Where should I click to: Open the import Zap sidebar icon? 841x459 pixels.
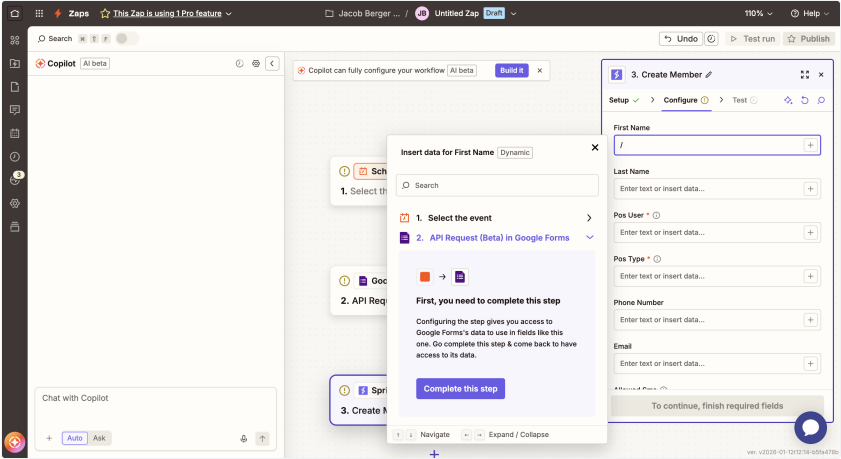click(14, 63)
